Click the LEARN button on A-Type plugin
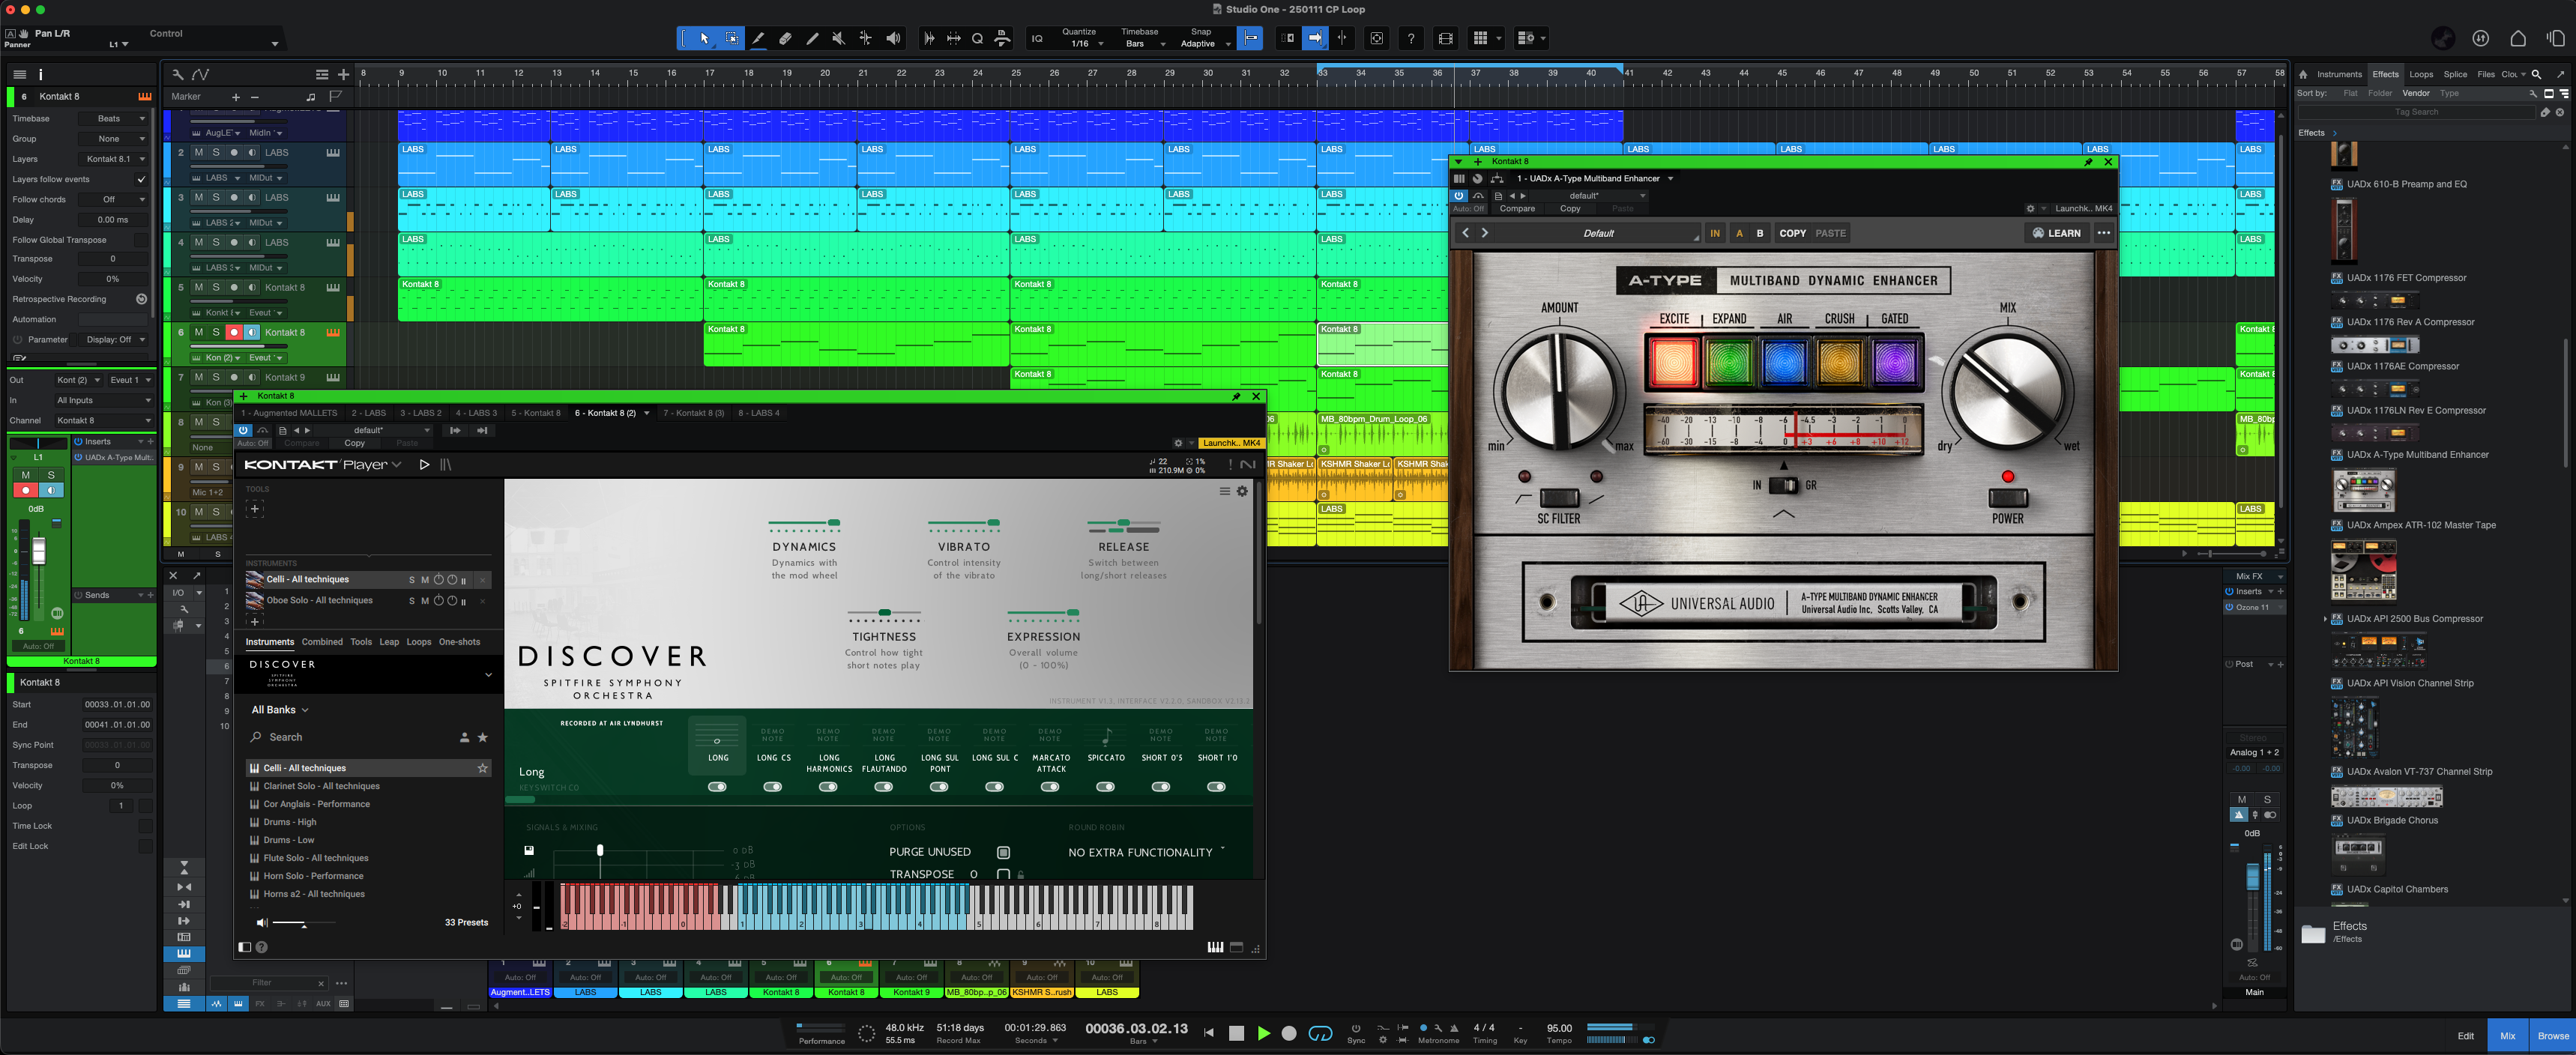 [2057, 233]
